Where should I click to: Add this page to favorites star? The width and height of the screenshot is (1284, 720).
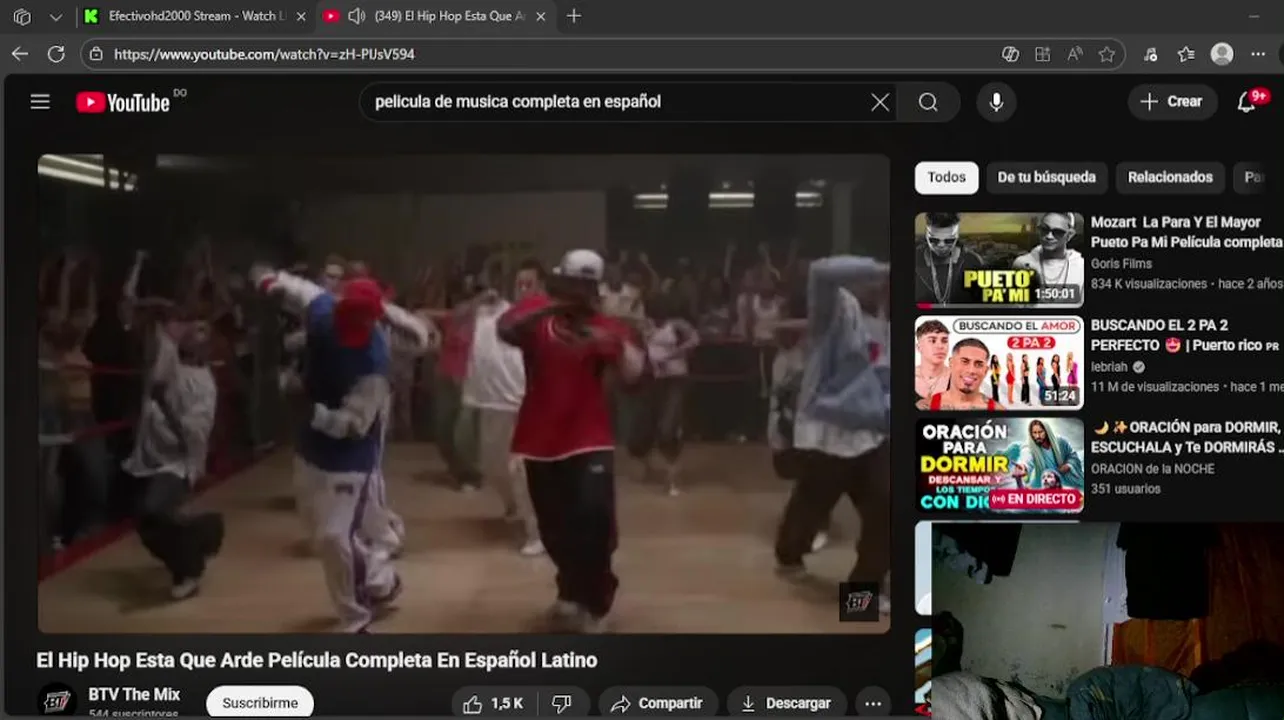click(1106, 54)
